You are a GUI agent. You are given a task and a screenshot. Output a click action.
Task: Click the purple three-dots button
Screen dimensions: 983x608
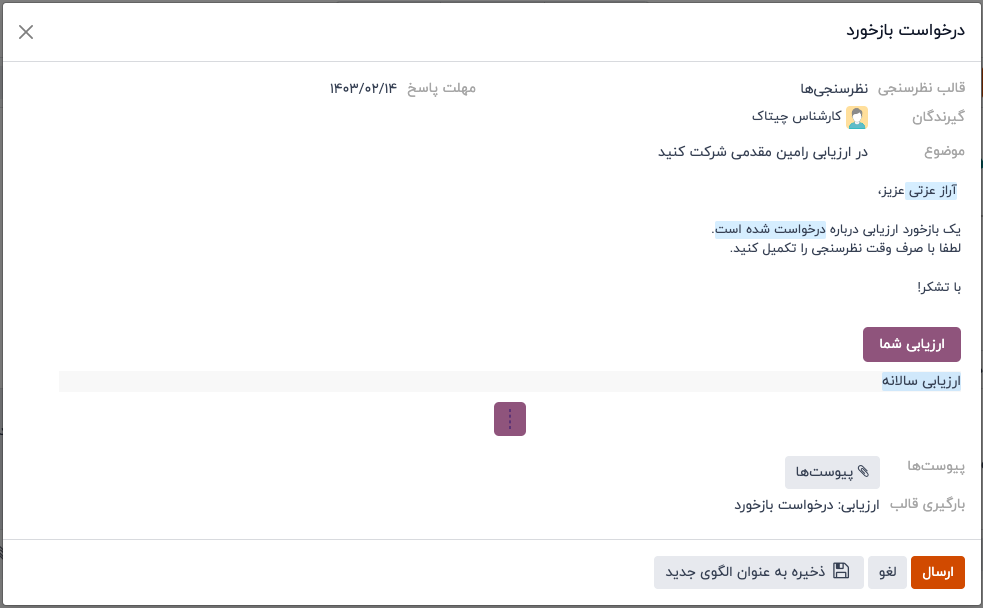coord(510,419)
